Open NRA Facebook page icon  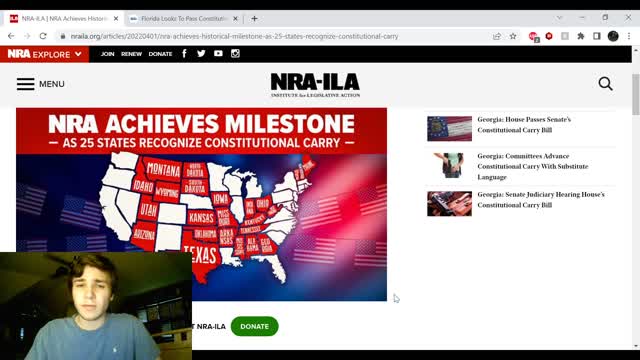tap(184, 54)
